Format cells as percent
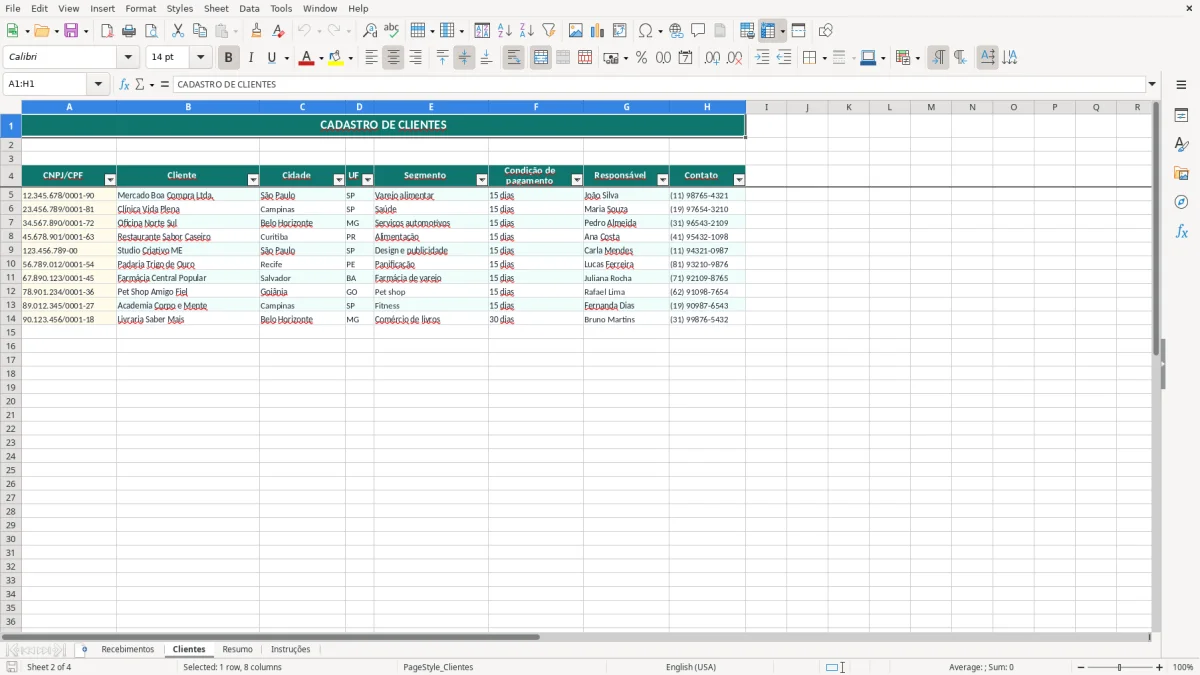The image size is (1200, 675). click(x=642, y=58)
